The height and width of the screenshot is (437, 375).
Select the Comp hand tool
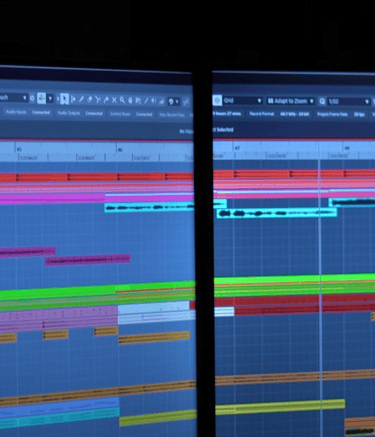point(130,100)
